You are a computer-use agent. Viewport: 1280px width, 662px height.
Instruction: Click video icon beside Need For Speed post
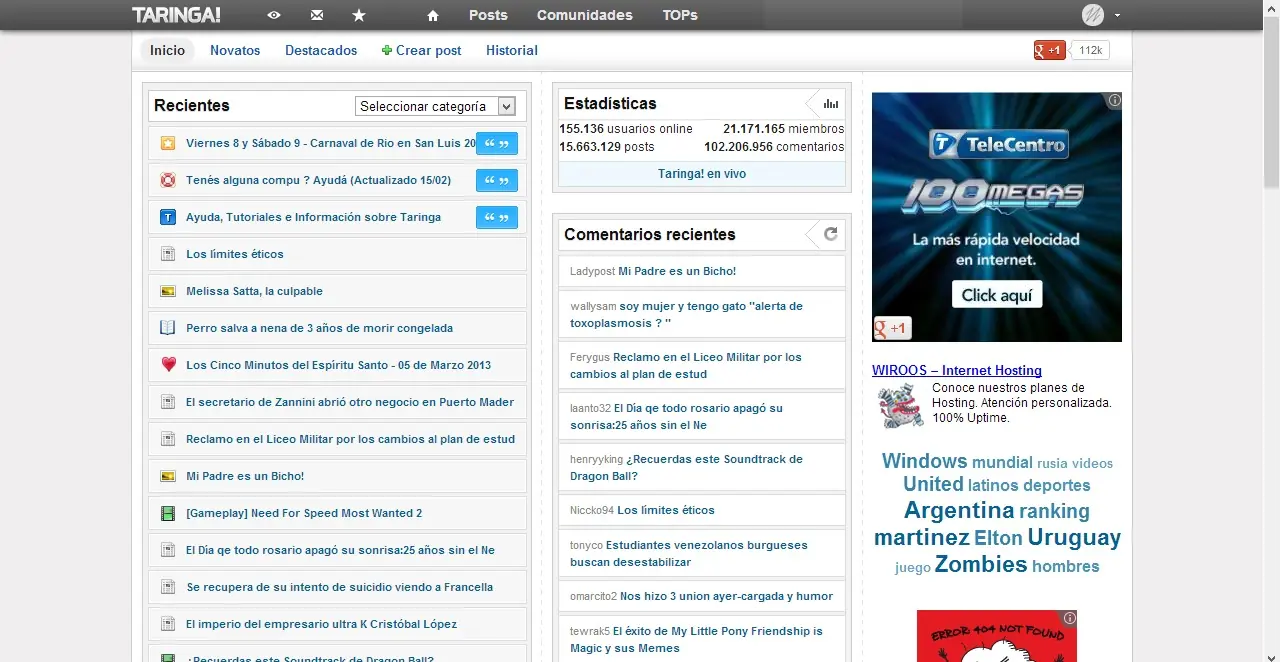(168, 513)
